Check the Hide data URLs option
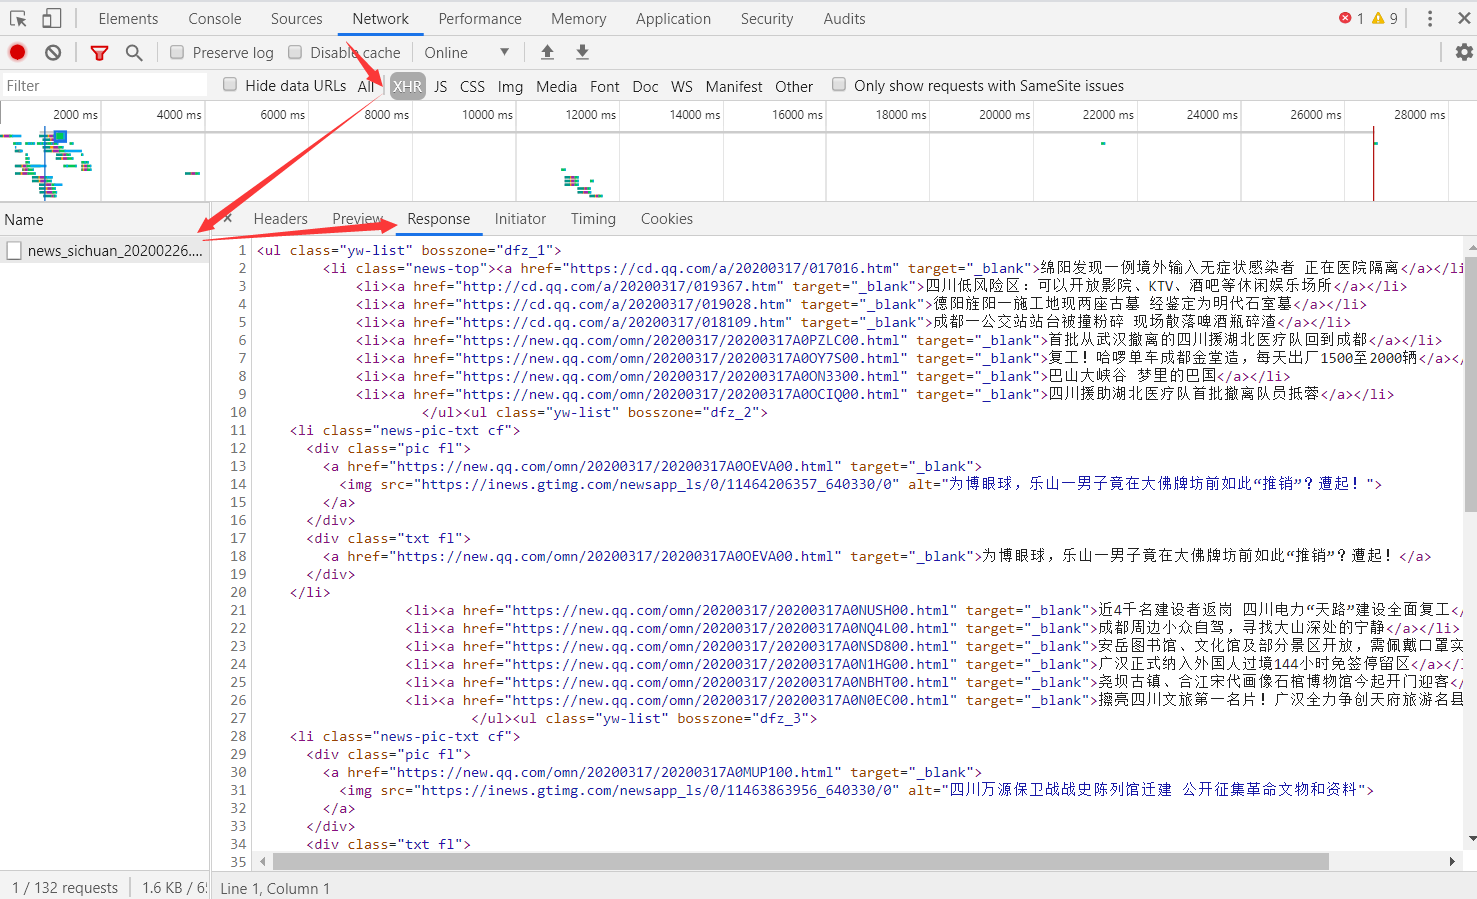The image size is (1477, 899). 230,85
